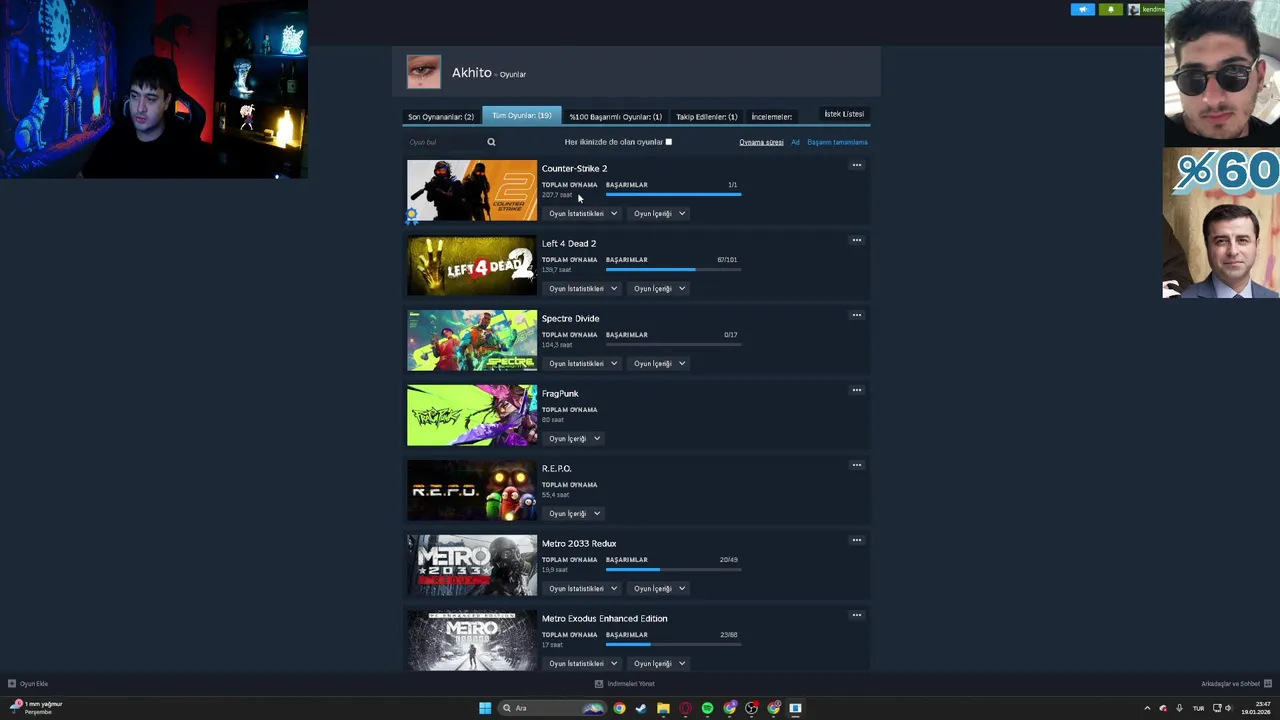1280x720 pixels.
Task: Open Steam from the taskbar
Action: pos(641,708)
